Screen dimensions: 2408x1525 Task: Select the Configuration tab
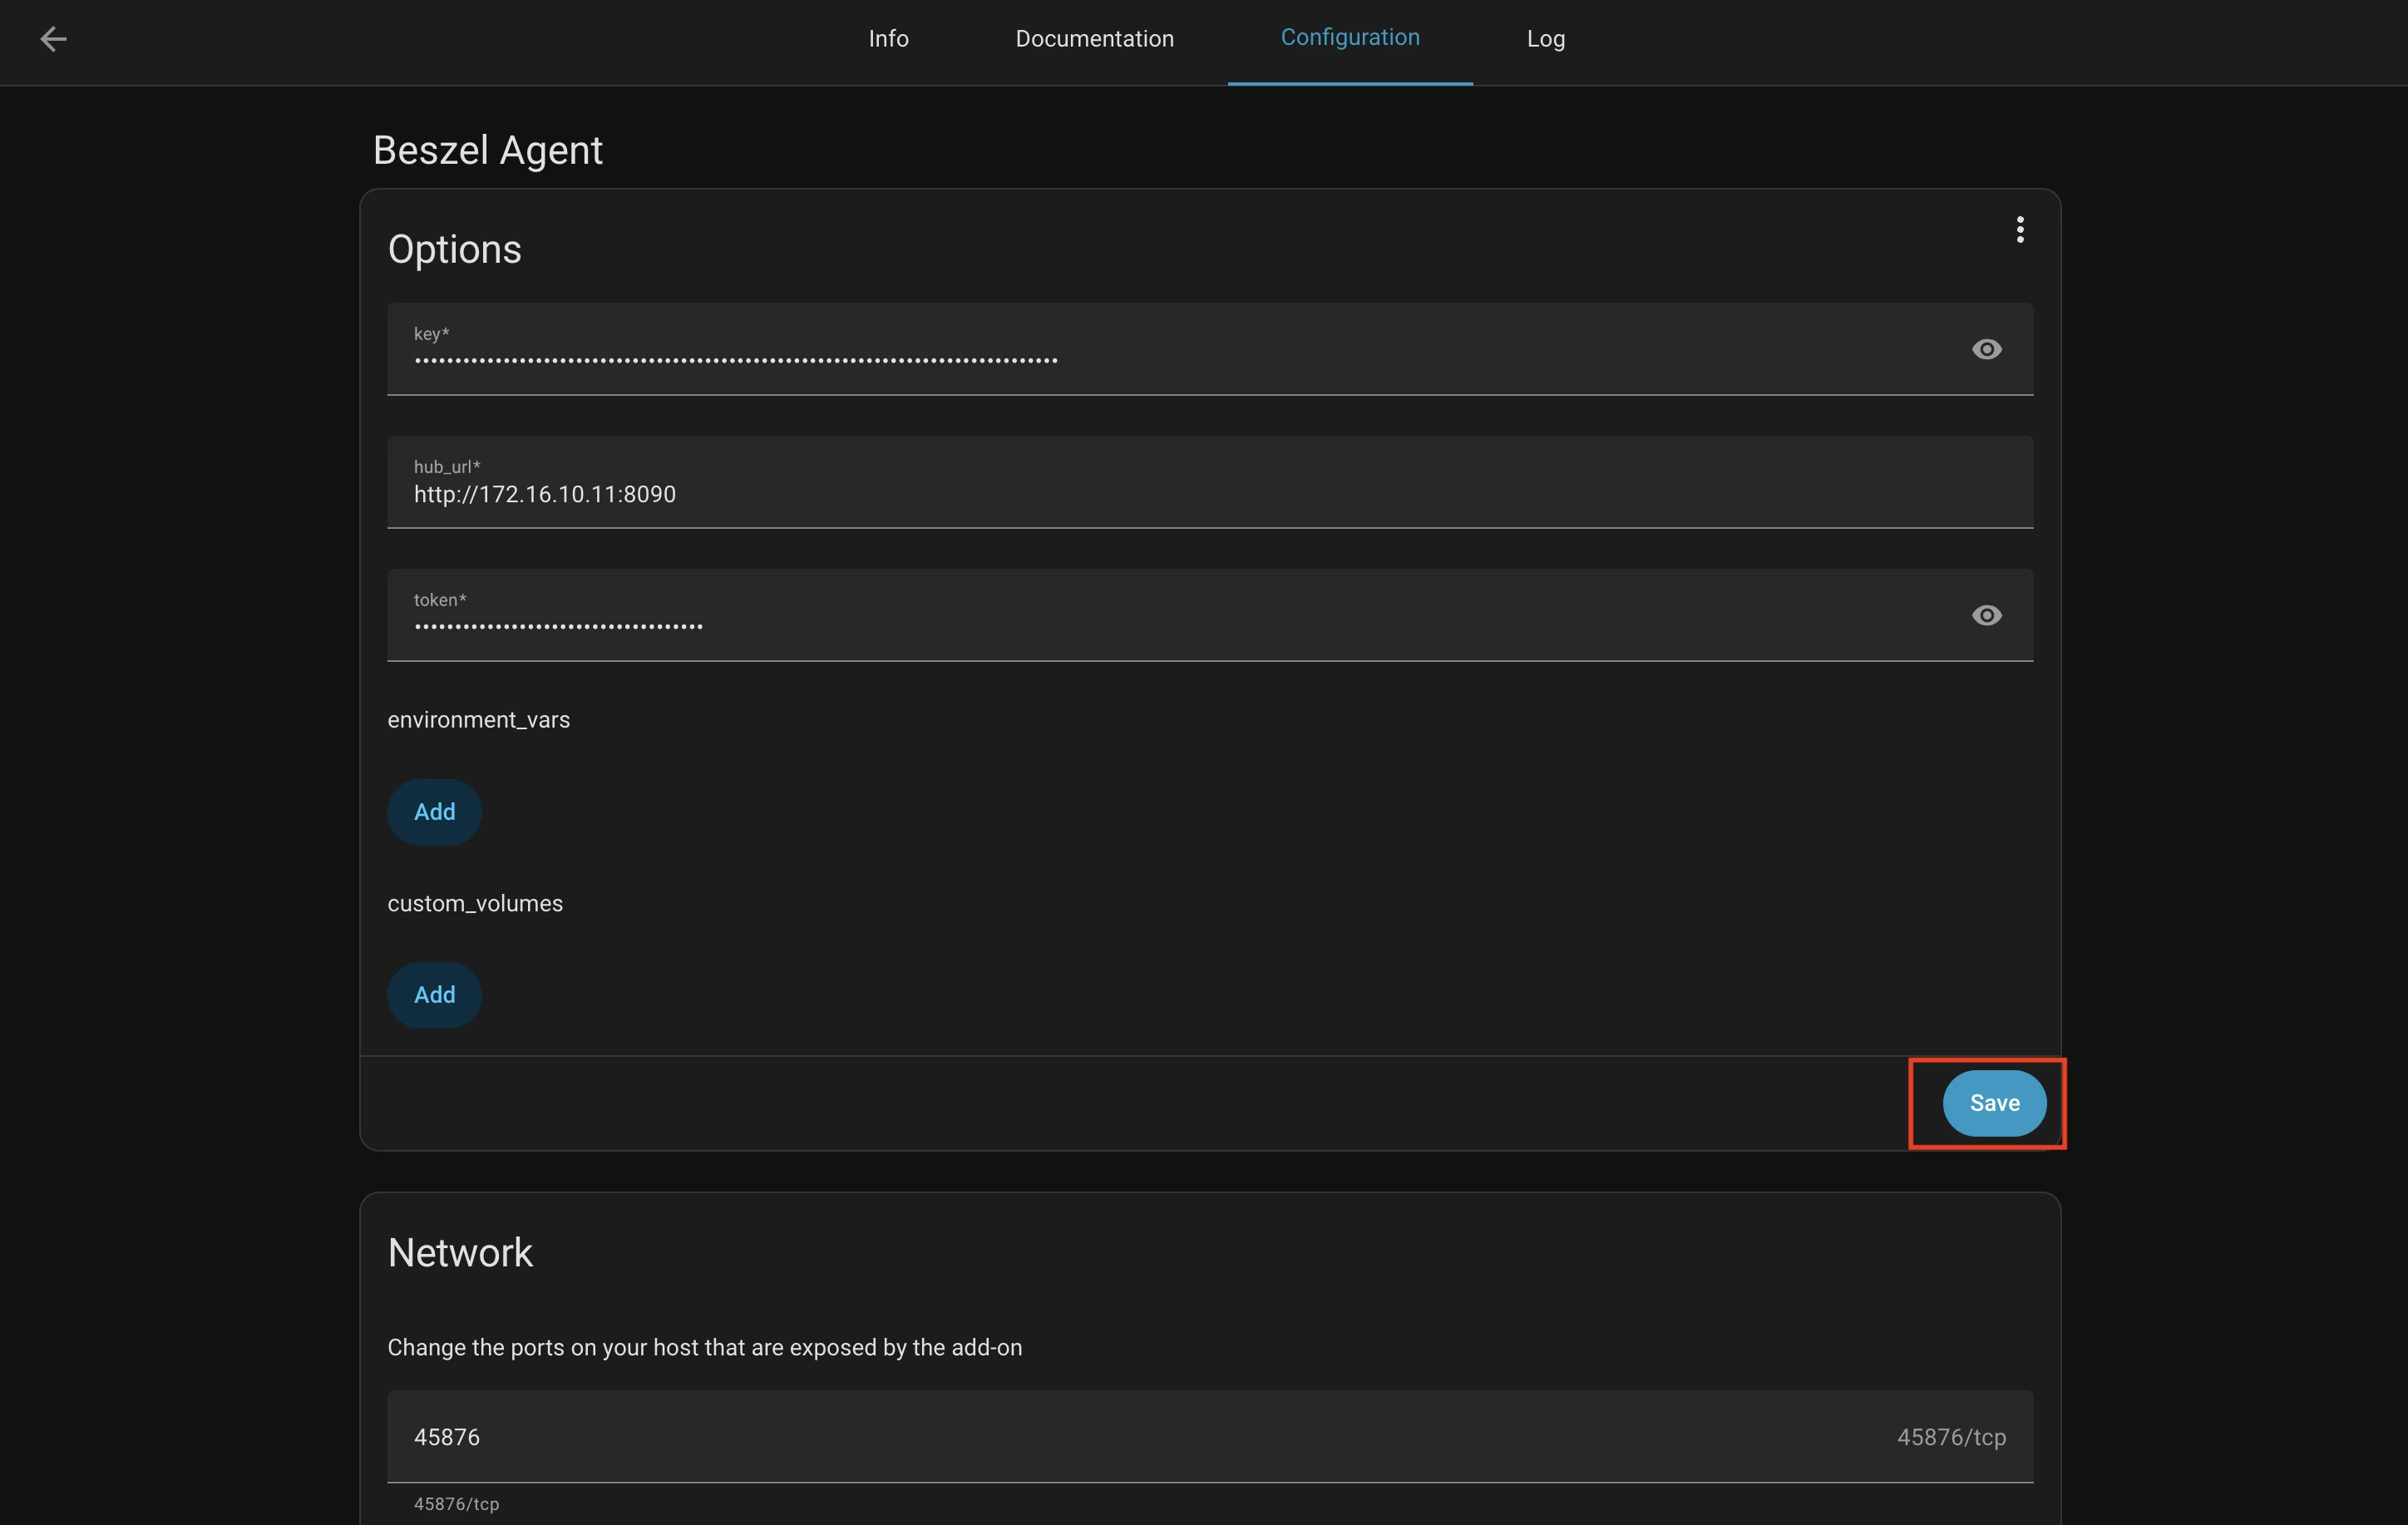coord(1350,39)
